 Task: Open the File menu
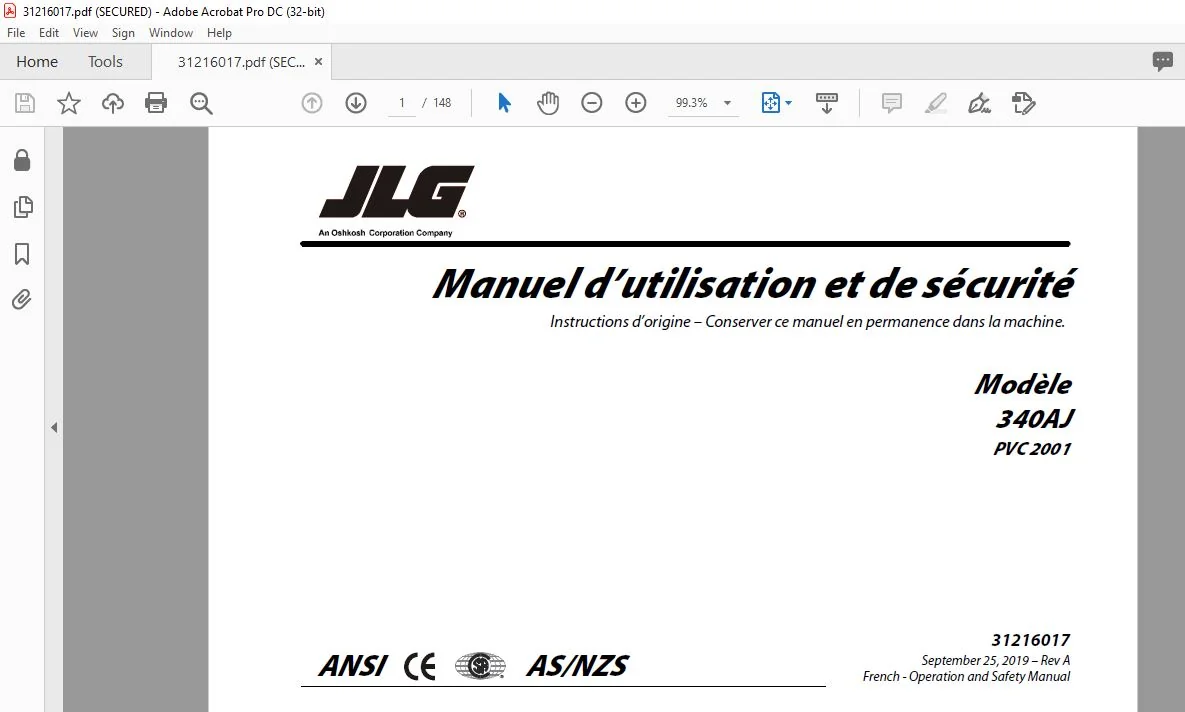coord(16,33)
